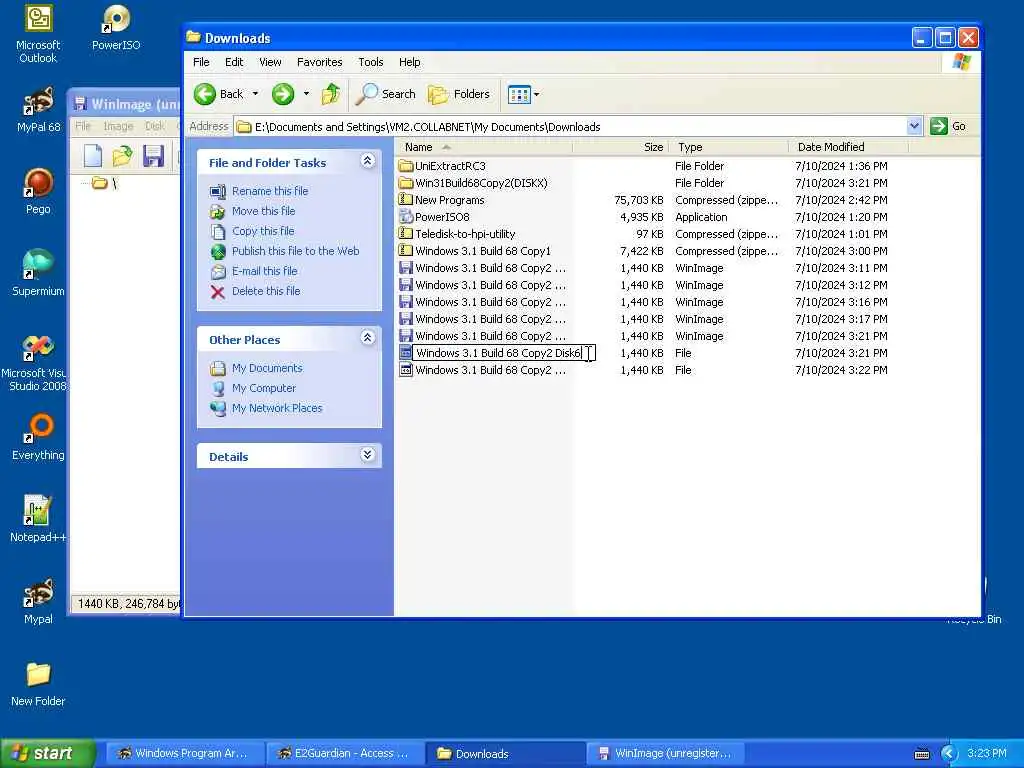
Task: Switch to E2Guardian taskbar button
Action: tap(345, 754)
